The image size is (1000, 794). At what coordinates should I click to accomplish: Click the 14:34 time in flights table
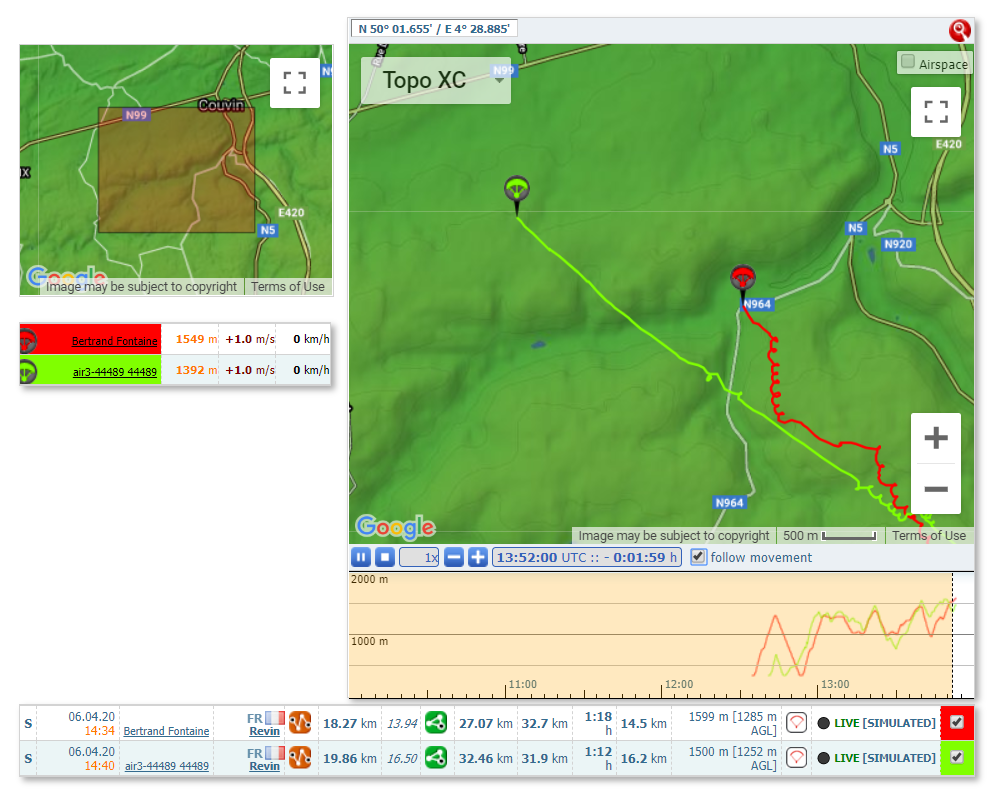coord(99,731)
